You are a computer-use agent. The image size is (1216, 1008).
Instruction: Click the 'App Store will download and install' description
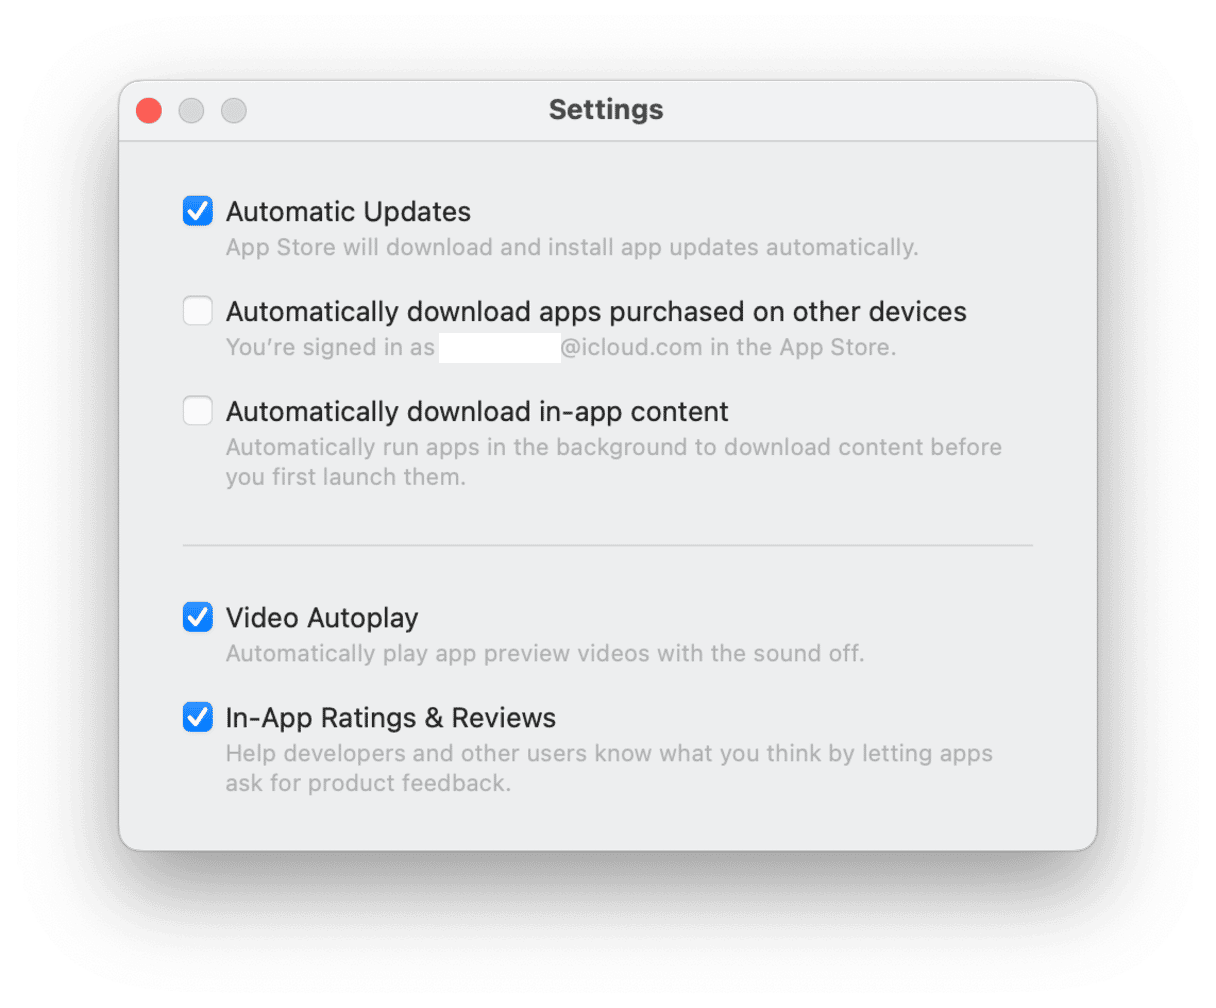572,247
